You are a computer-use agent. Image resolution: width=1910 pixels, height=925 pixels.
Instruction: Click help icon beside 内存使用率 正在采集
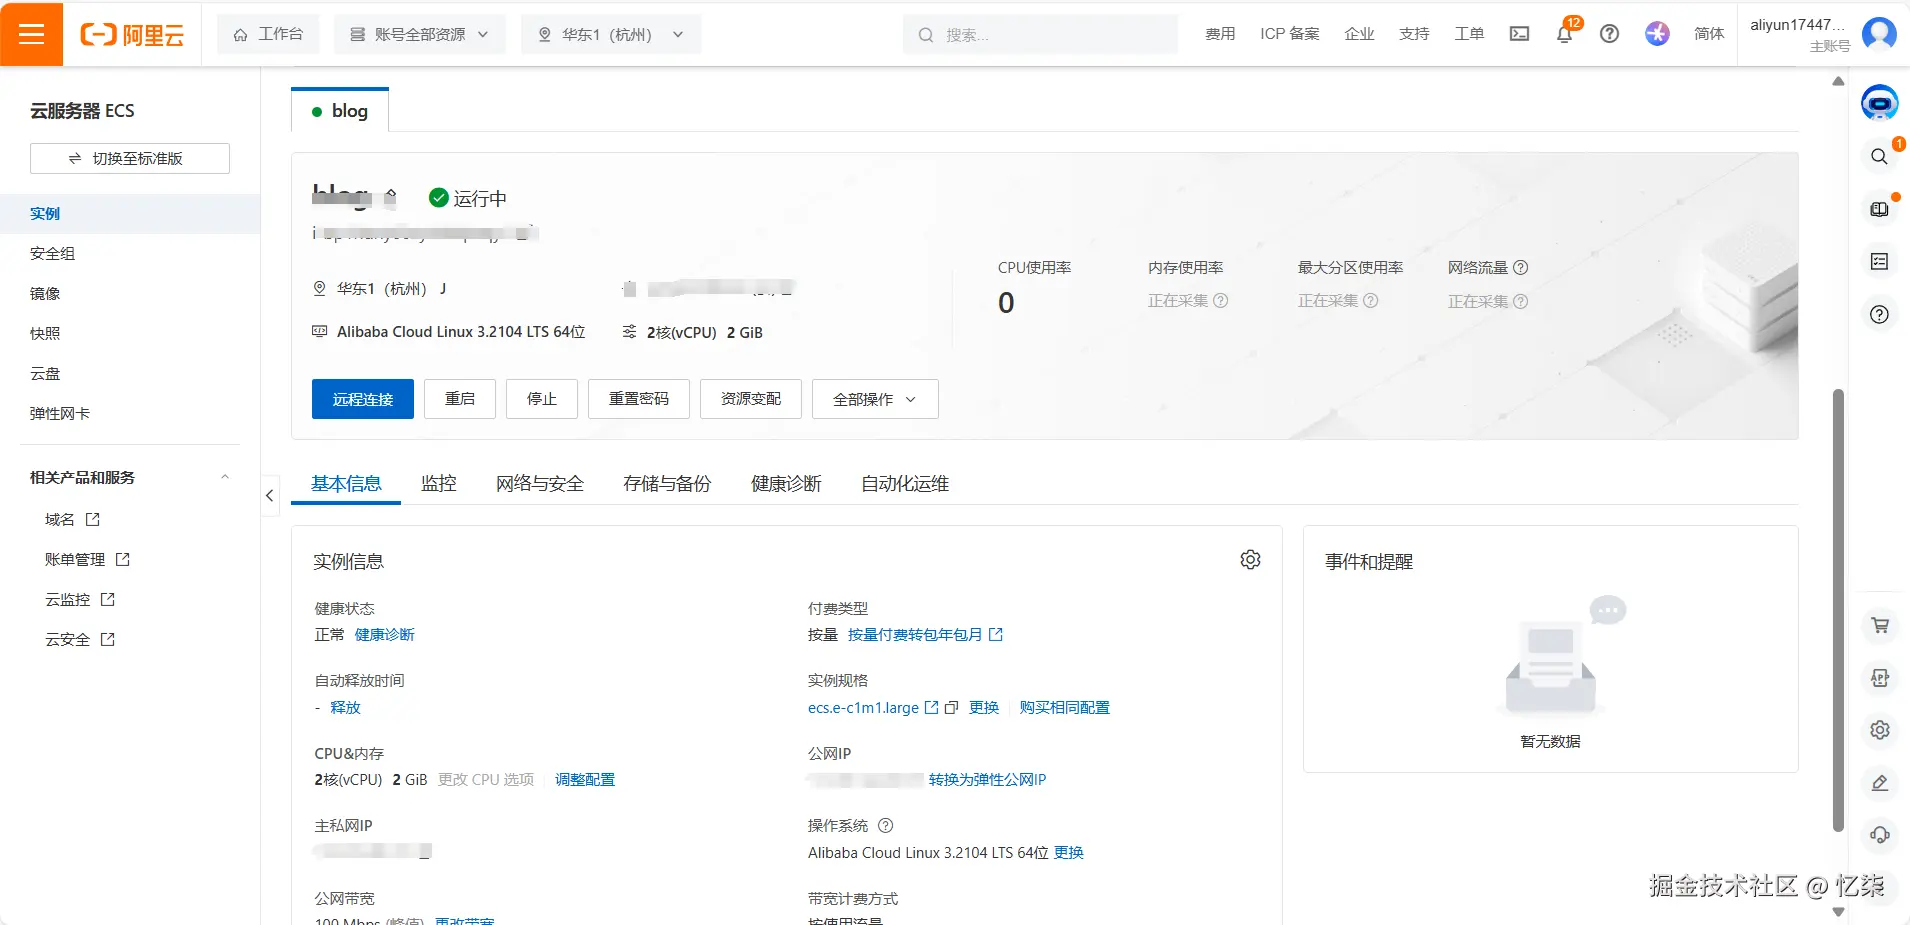pos(1220,301)
